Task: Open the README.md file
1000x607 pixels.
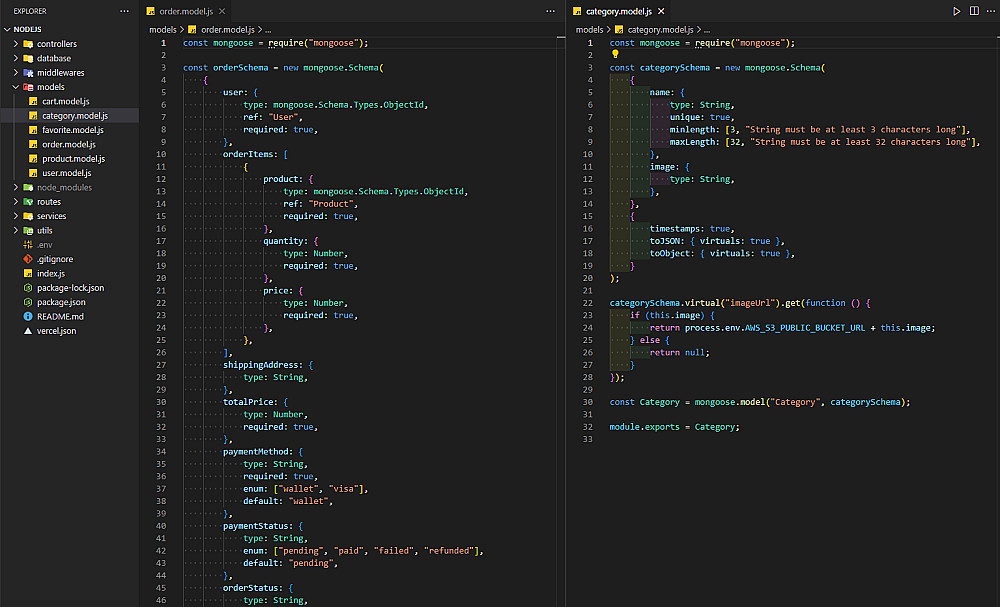Action: point(59,316)
